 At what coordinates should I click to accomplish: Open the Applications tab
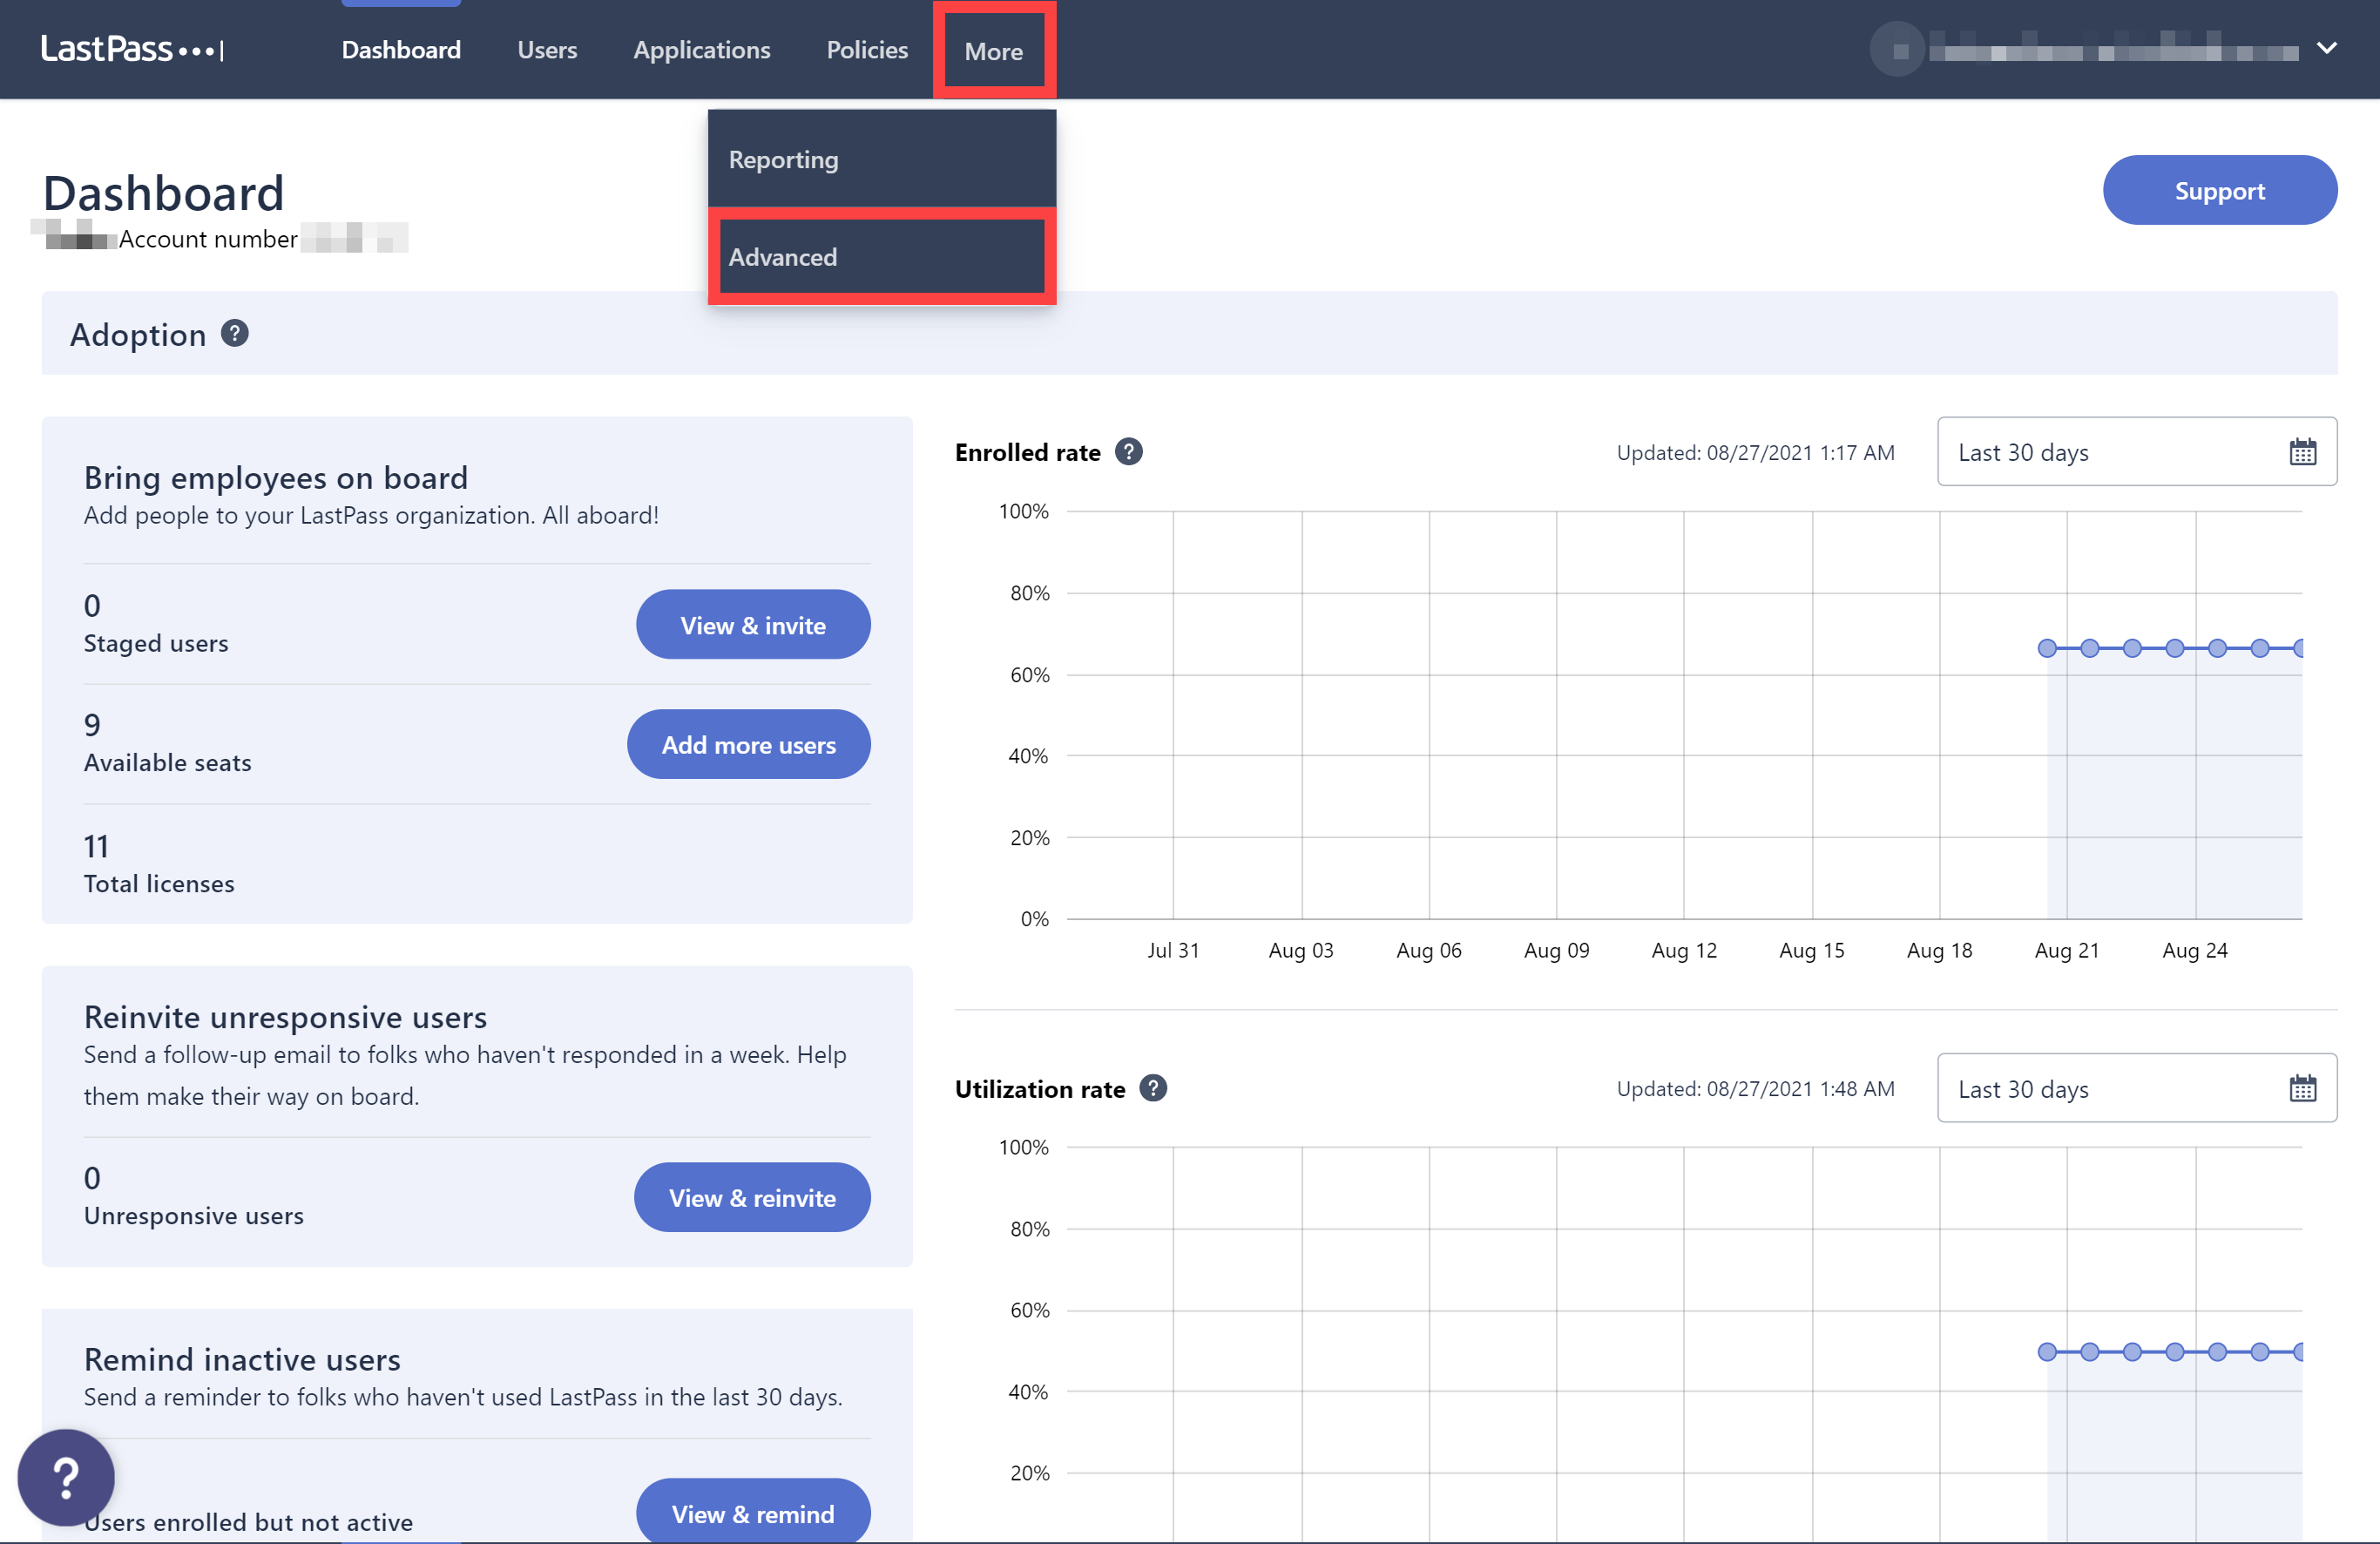tap(701, 50)
